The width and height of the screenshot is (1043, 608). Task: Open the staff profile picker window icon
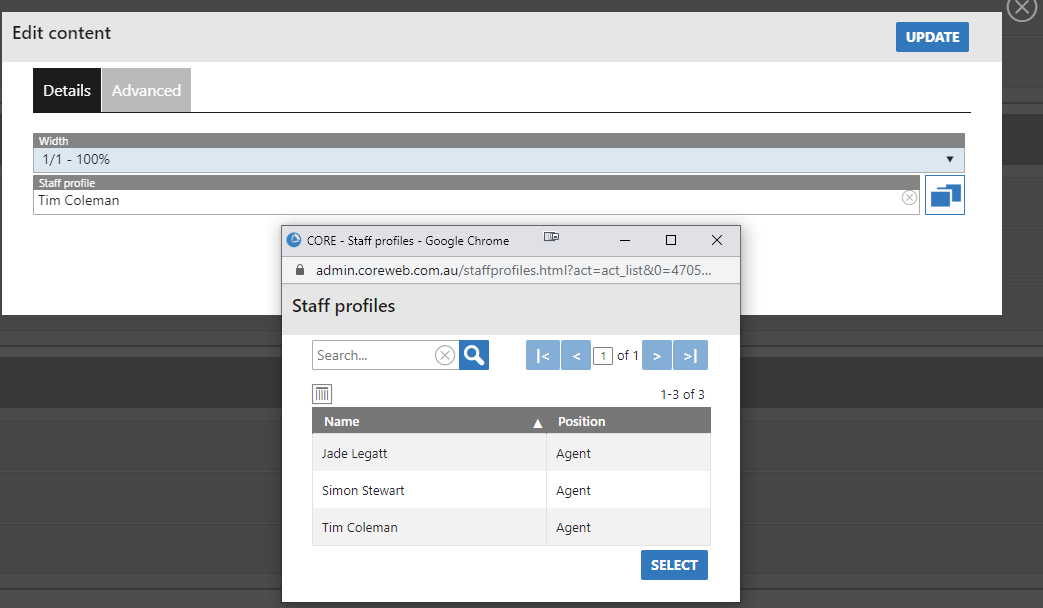point(945,195)
